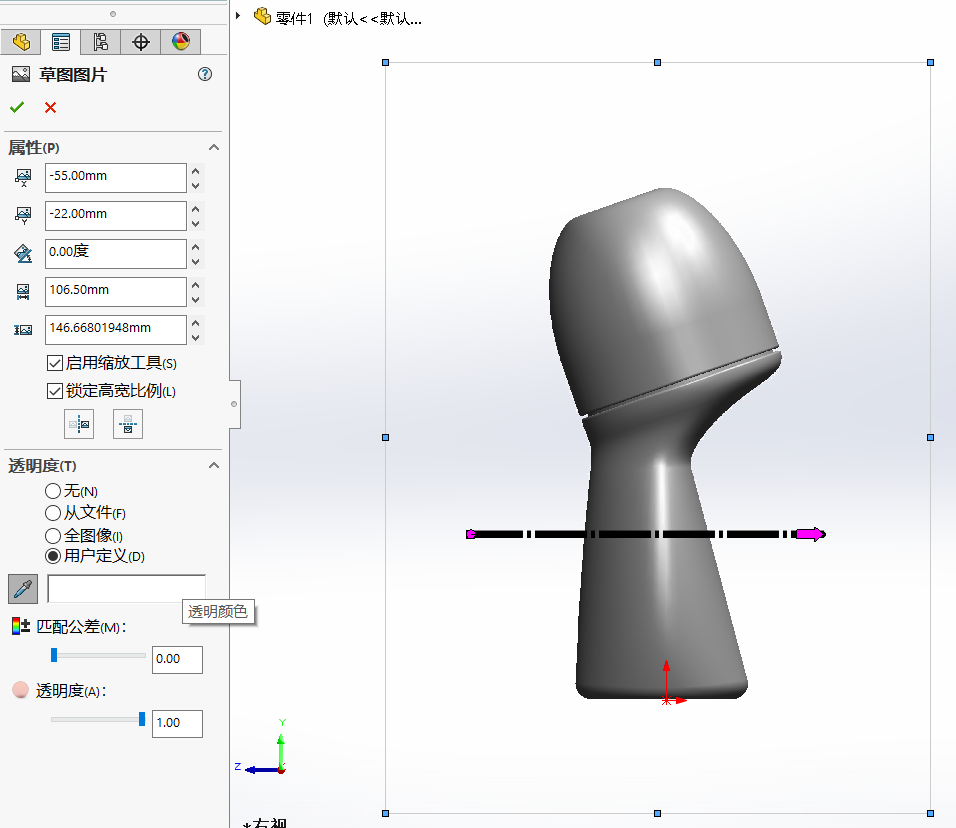Edit the matching tolerance 0.00 field
This screenshot has height=828, width=956.
[177, 660]
